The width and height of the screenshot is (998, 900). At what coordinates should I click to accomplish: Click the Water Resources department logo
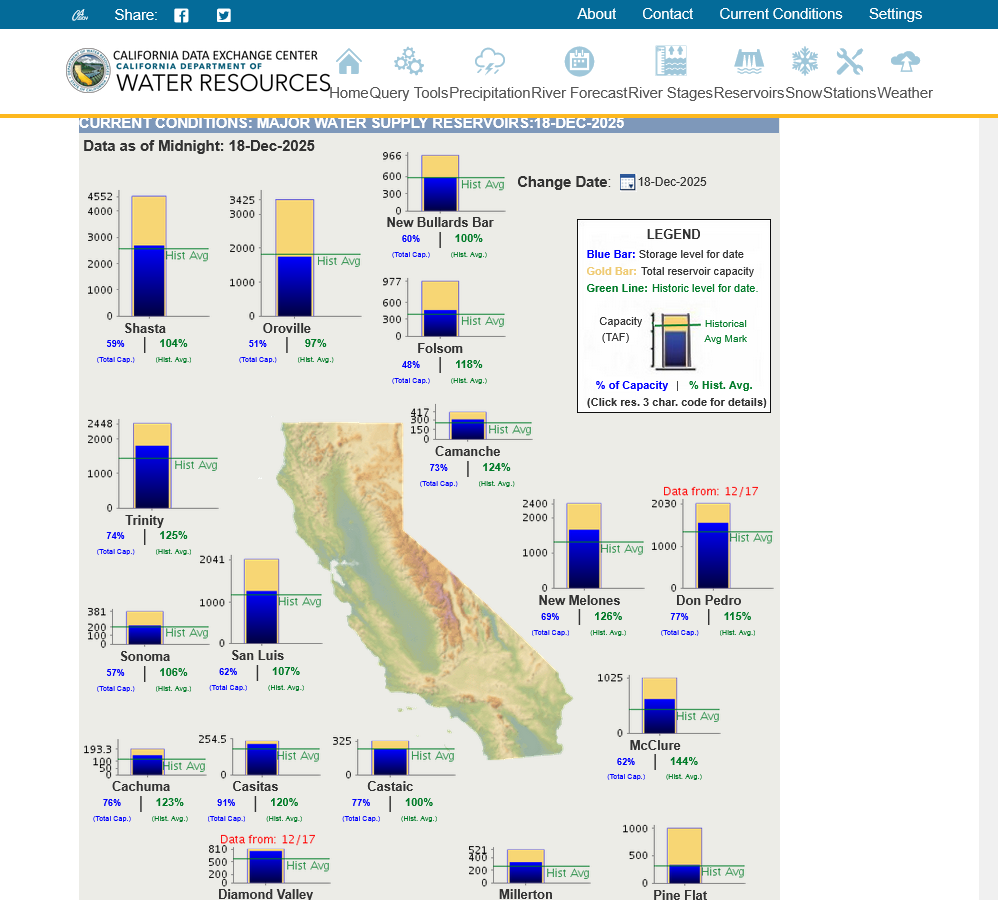click(x=199, y=71)
